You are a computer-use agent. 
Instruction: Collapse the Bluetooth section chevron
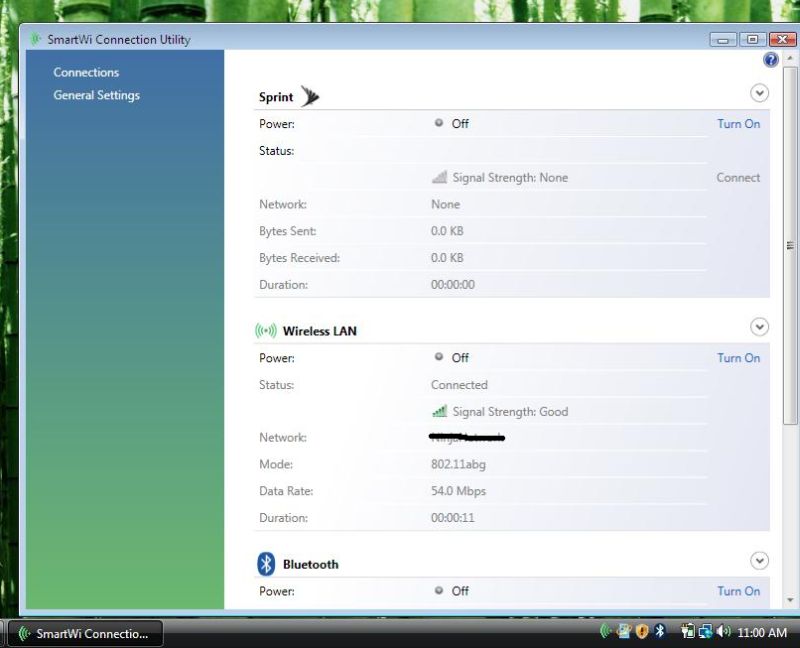click(759, 561)
